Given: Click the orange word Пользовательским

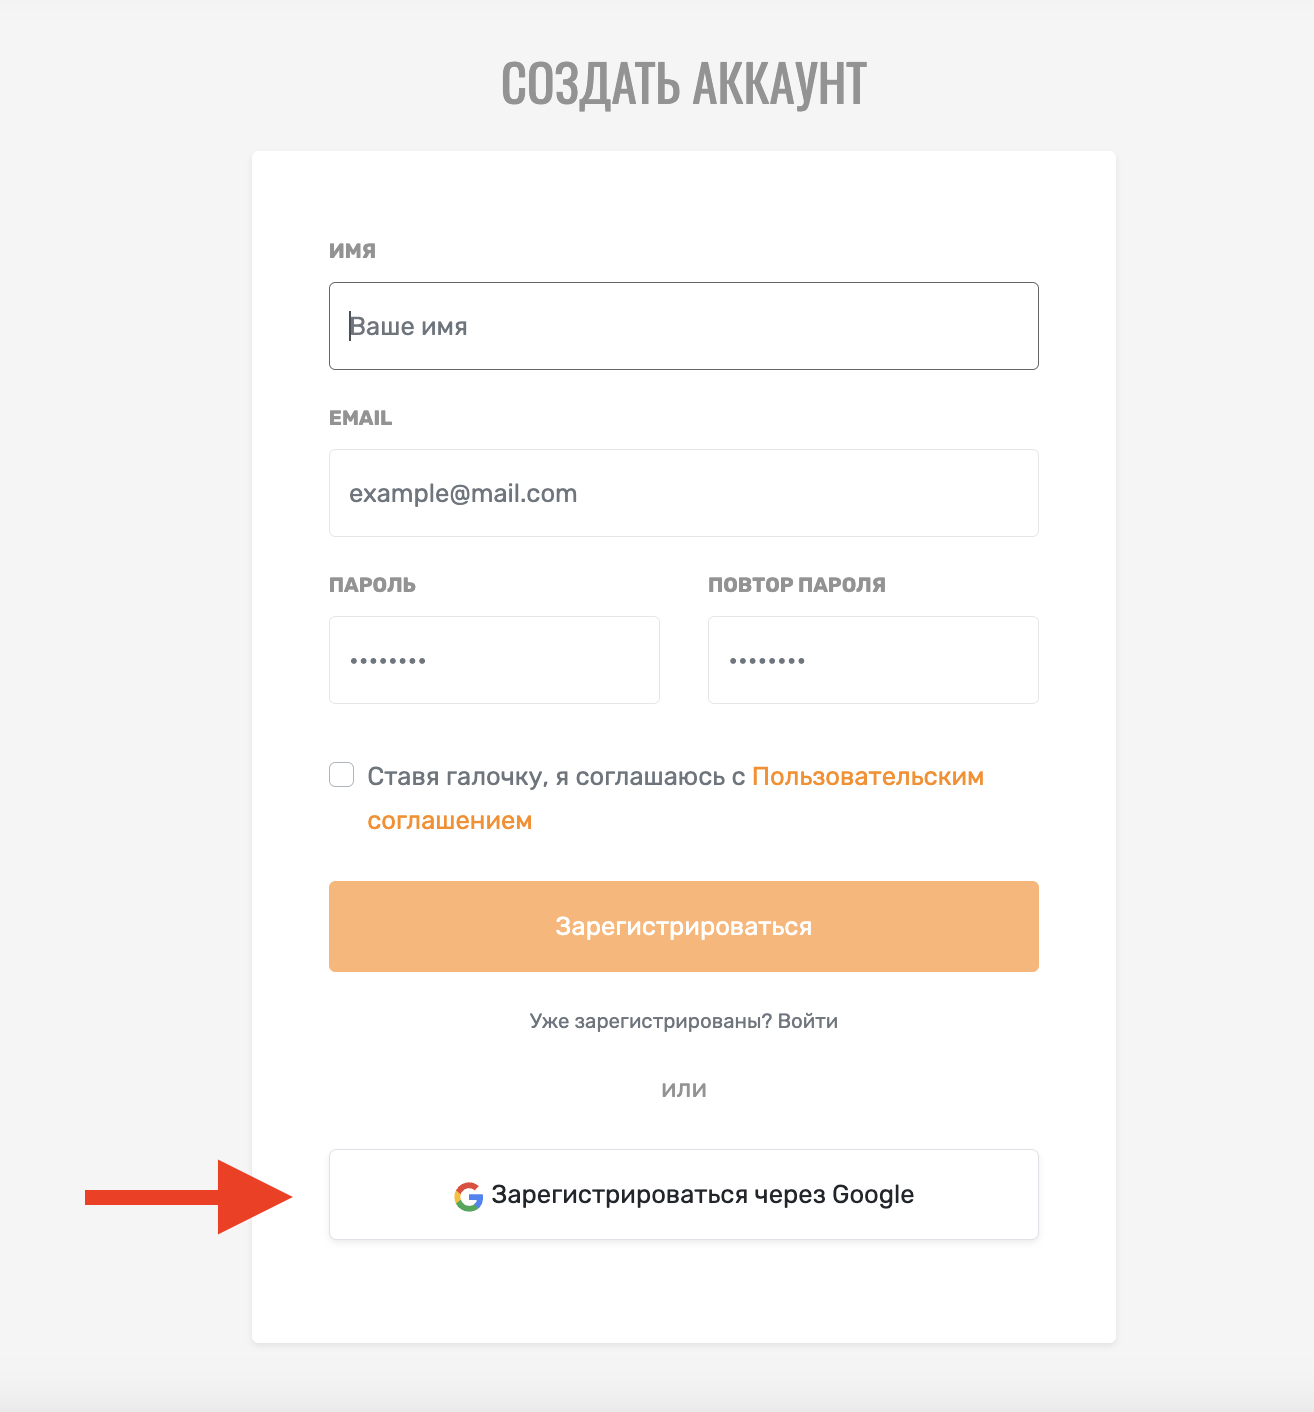Looking at the screenshot, I should coord(868,777).
